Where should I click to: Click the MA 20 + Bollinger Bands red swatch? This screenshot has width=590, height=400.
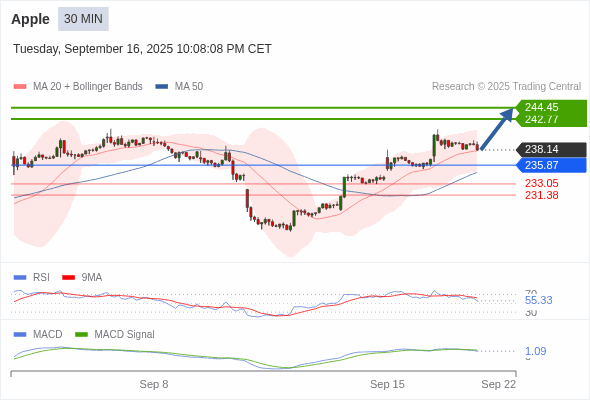tap(20, 87)
